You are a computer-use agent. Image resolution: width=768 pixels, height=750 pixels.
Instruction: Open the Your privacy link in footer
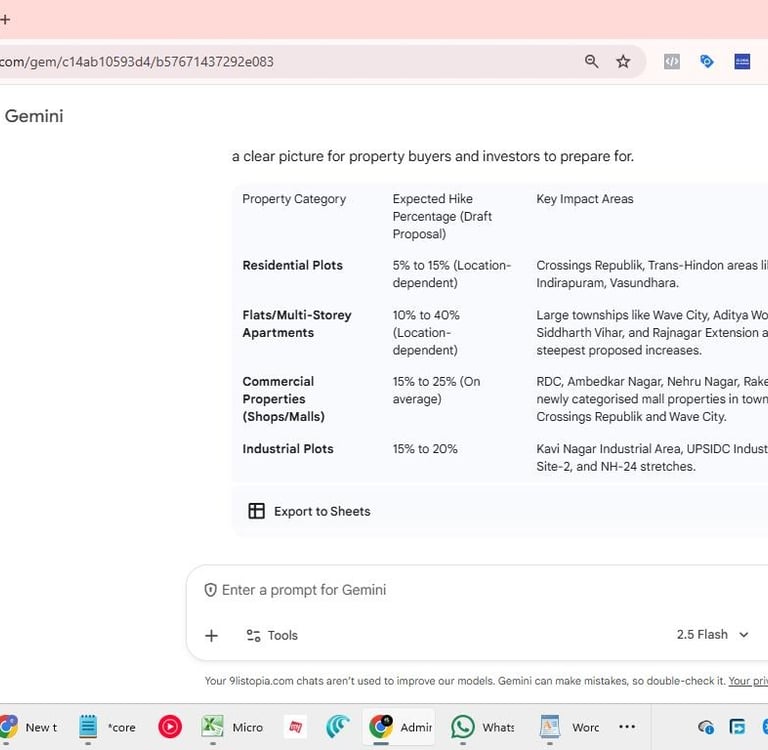click(x=748, y=681)
